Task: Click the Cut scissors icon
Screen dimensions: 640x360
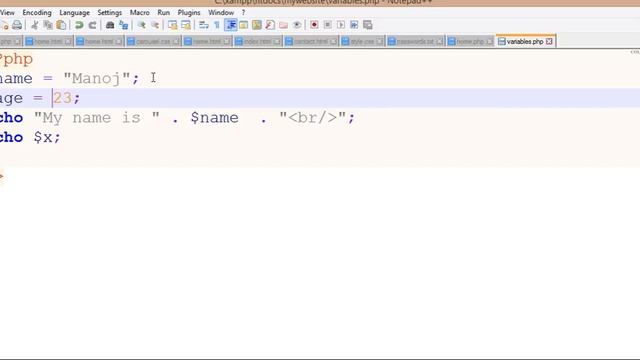Action: tap(35, 25)
